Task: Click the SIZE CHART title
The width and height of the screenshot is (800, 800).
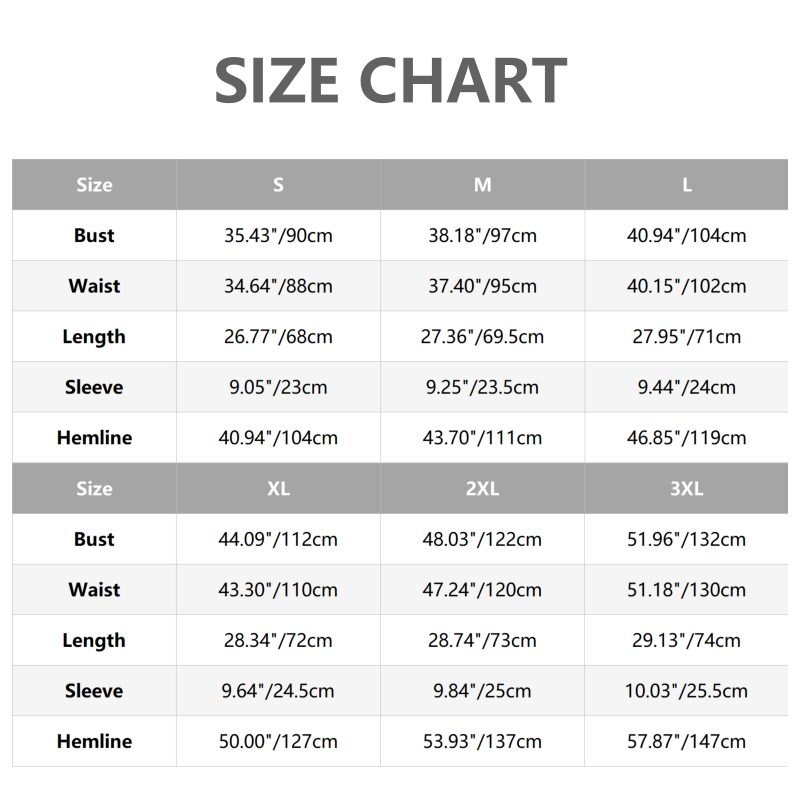Action: pos(391,81)
